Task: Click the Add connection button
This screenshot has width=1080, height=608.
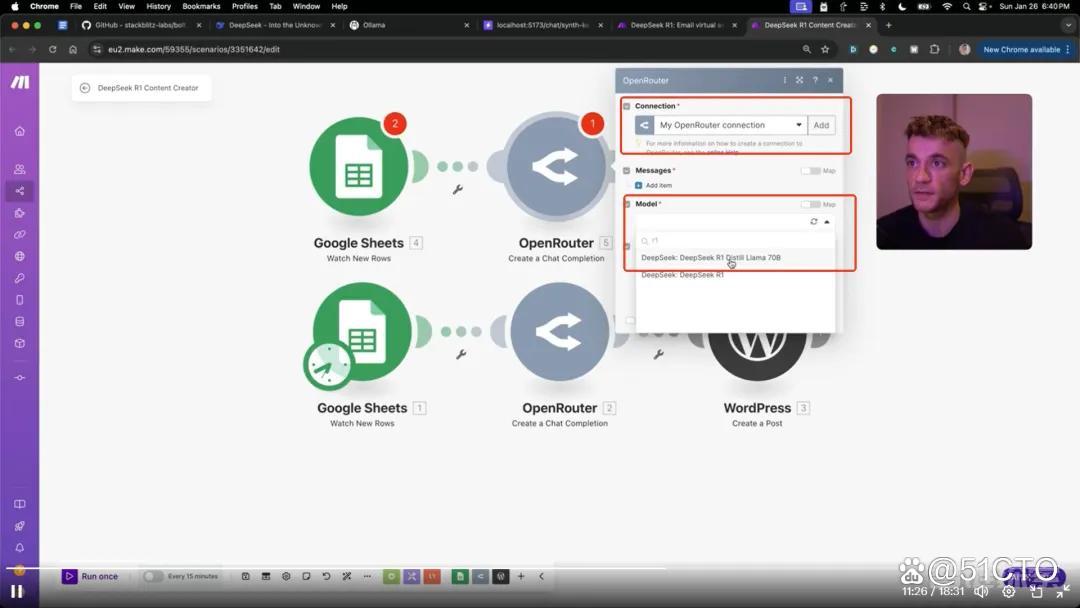Action: pyautogui.click(x=821, y=125)
